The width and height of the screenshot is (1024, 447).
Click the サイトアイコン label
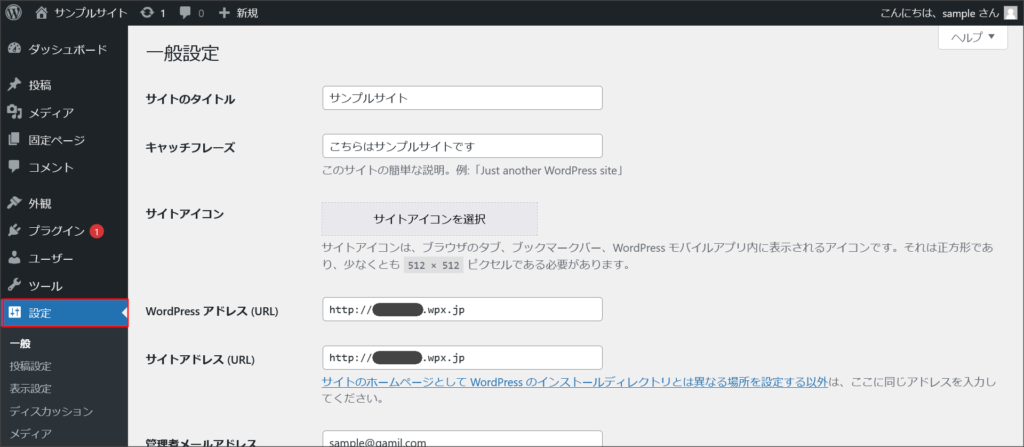[185, 214]
